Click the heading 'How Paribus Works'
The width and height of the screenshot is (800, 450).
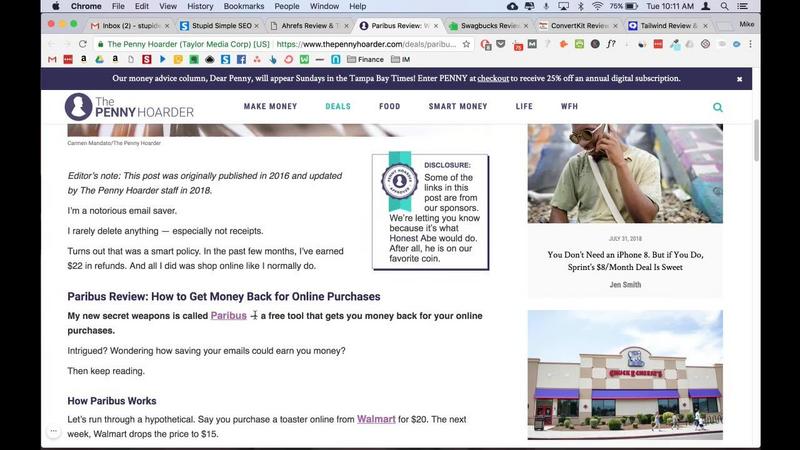click(112, 401)
